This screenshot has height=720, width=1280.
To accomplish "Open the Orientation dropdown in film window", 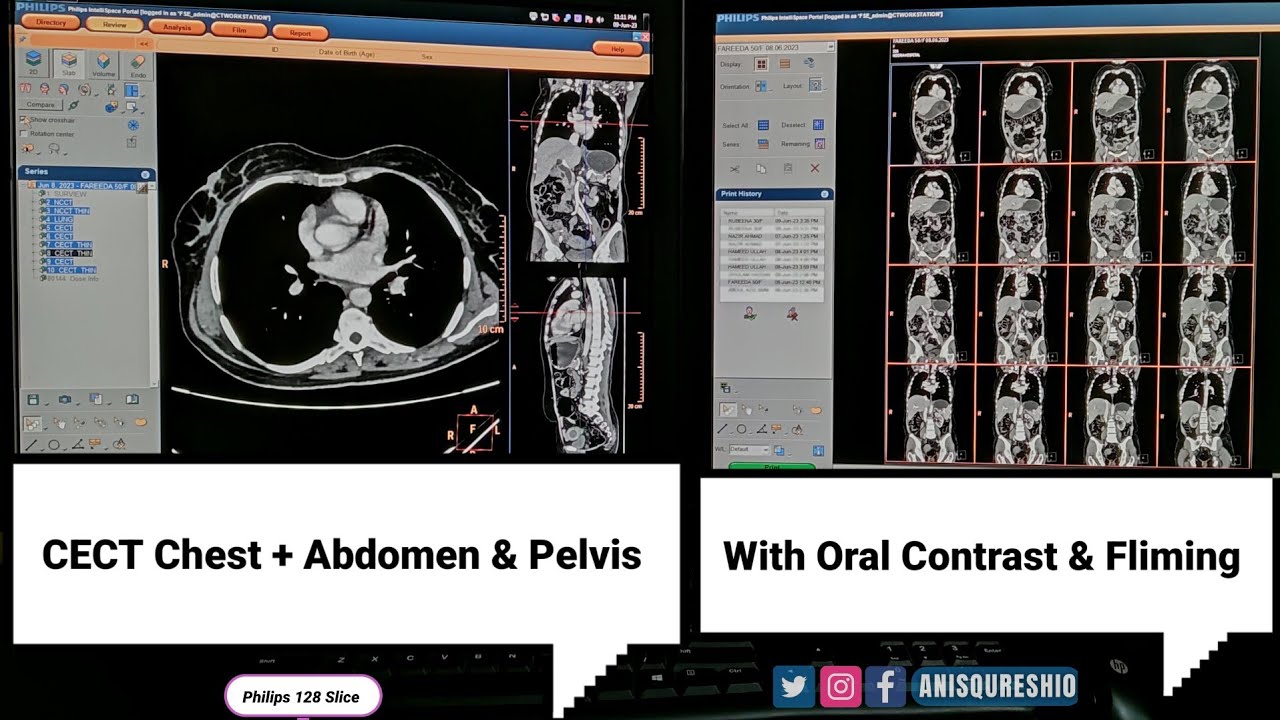I will [762, 86].
